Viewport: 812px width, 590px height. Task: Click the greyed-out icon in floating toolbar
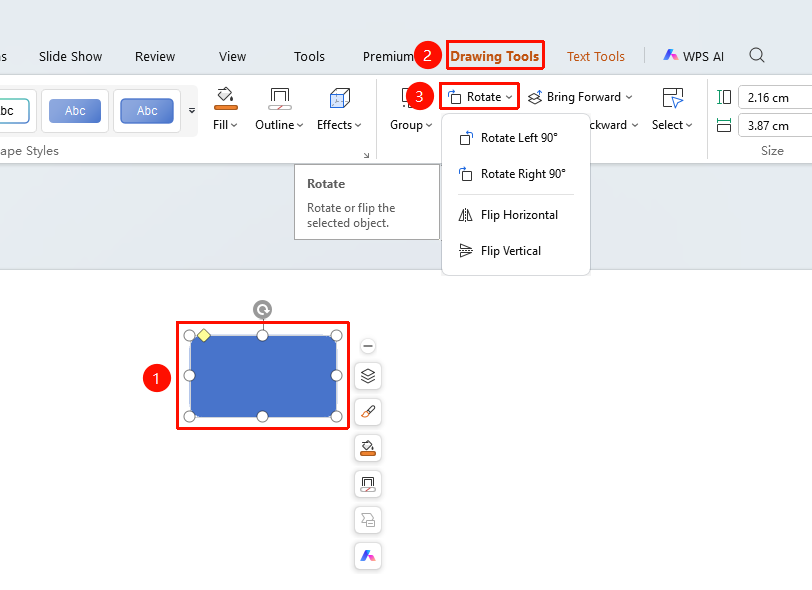[x=368, y=520]
